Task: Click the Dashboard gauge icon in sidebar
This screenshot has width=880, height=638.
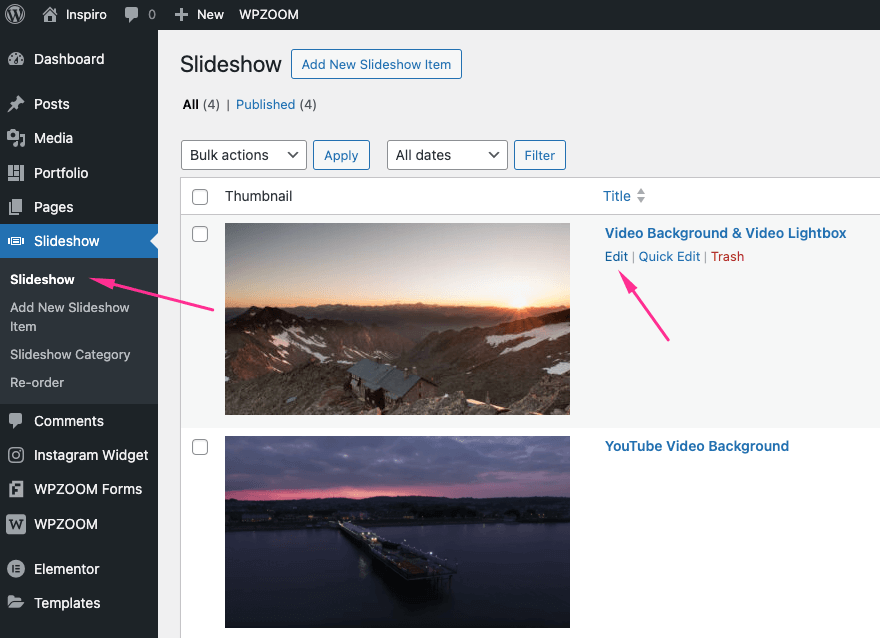Action: 16,59
